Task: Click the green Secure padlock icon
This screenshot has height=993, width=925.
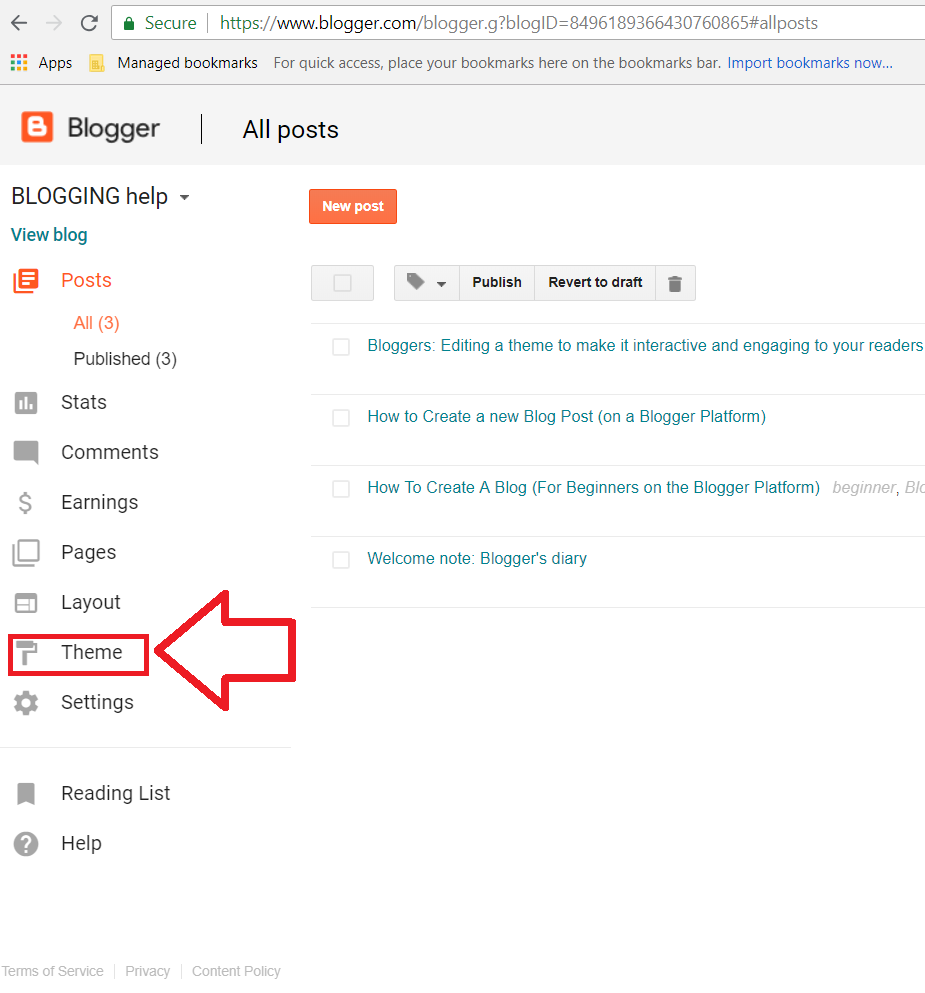Action: pos(129,24)
